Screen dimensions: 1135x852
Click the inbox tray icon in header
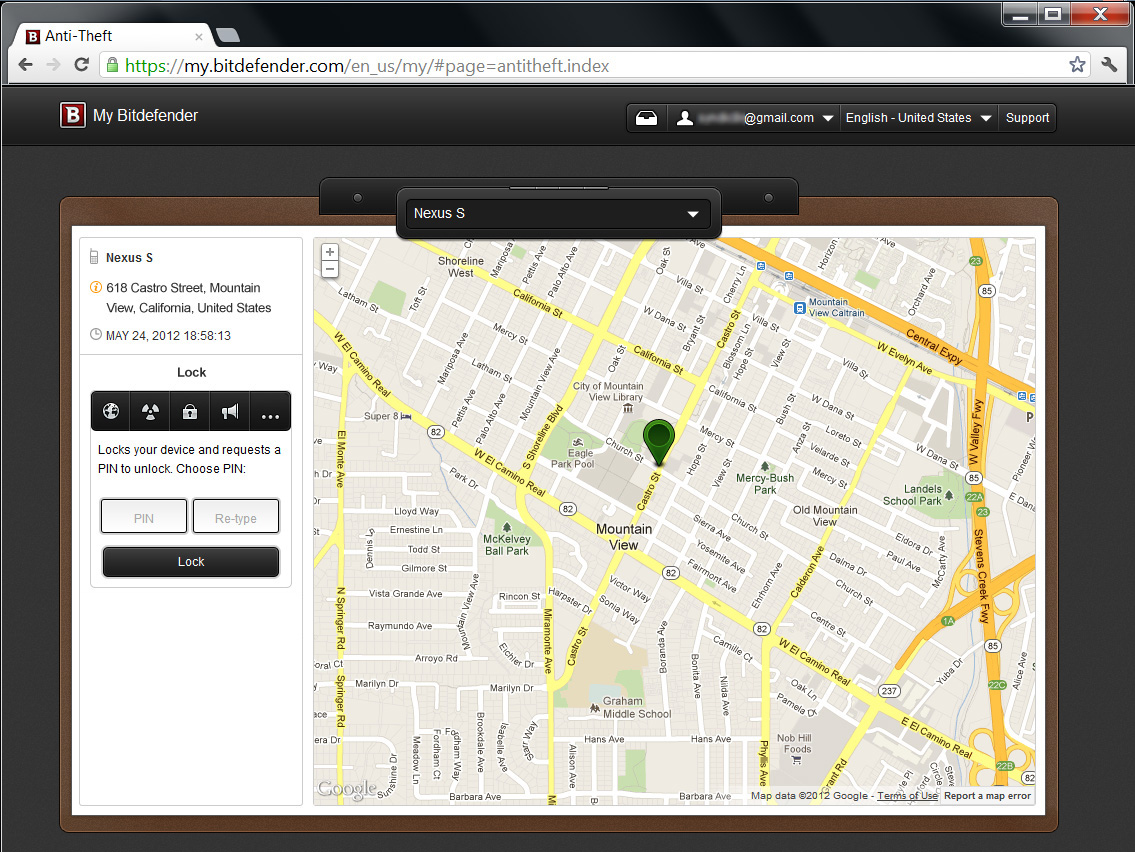pos(646,118)
